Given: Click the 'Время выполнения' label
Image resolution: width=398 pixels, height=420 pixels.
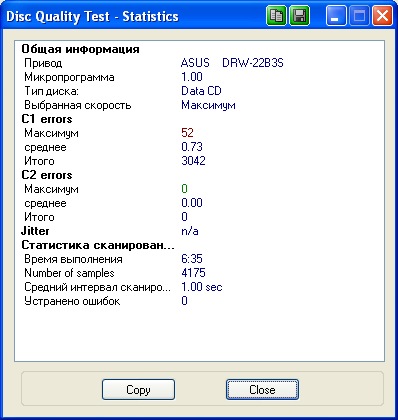Looking at the screenshot, I should [73, 259].
